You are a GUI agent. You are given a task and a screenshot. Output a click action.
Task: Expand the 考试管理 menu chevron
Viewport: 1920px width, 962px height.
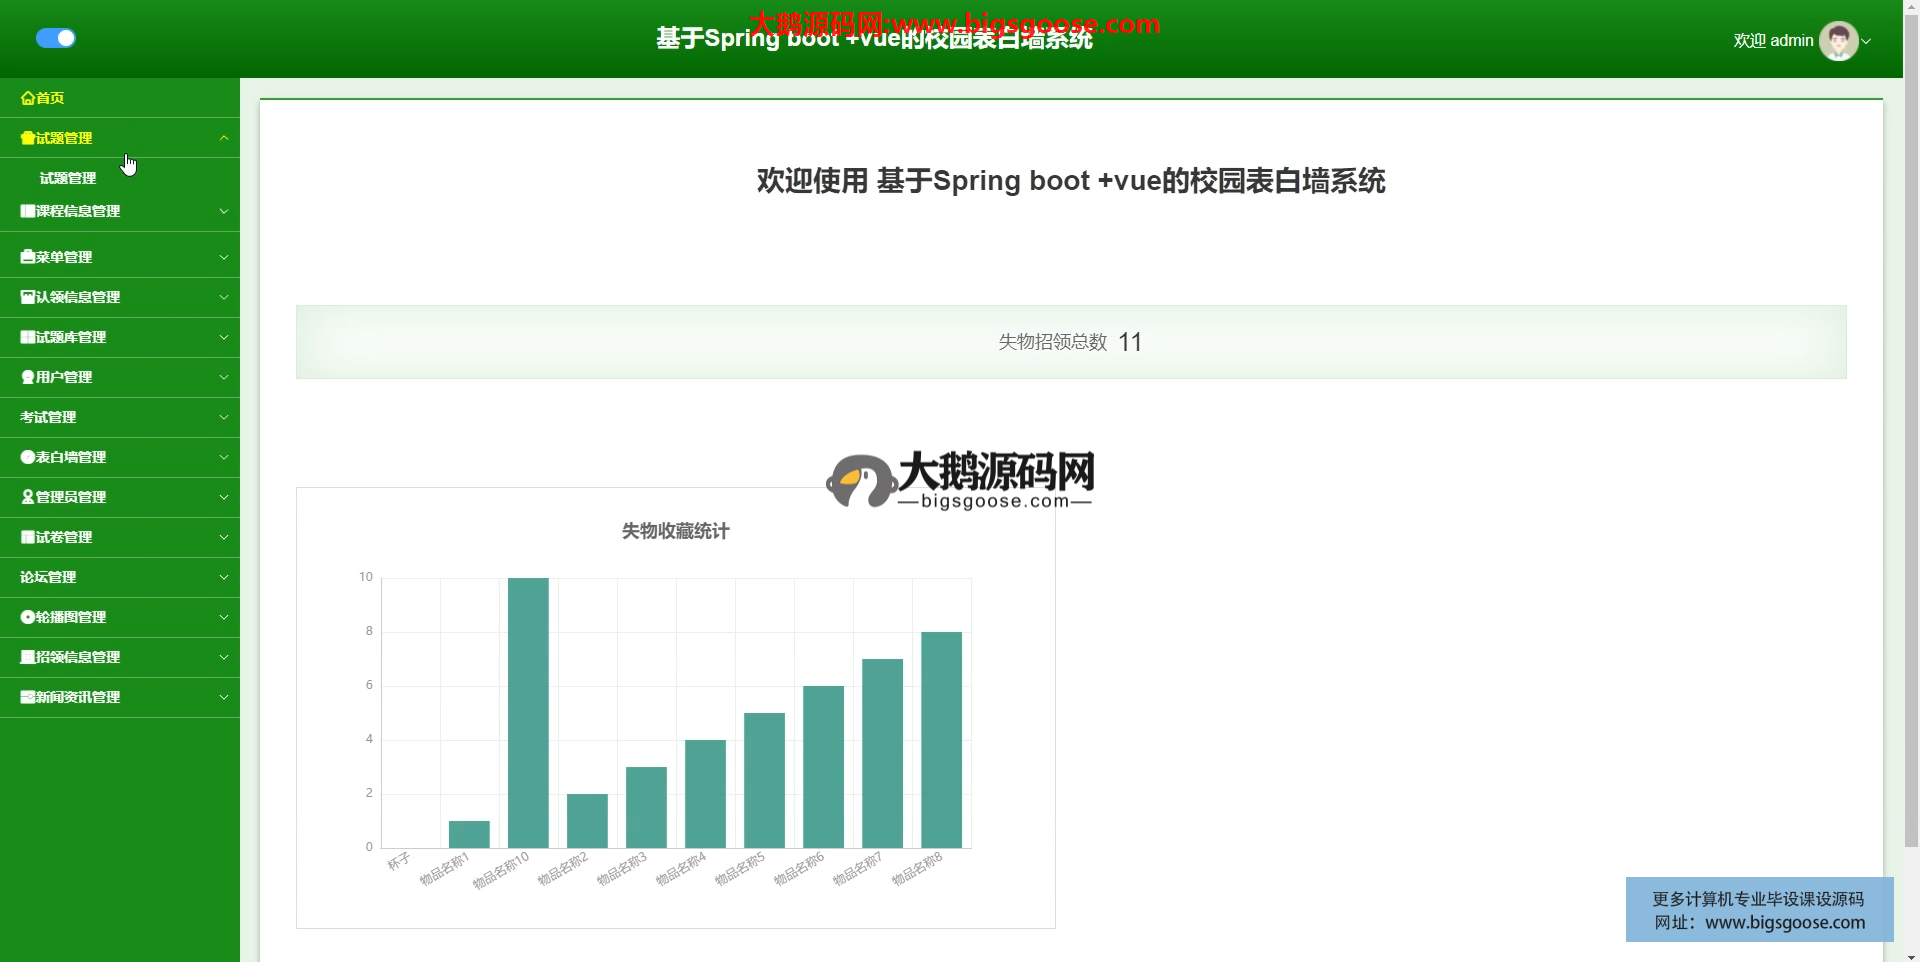pos(224,417)
